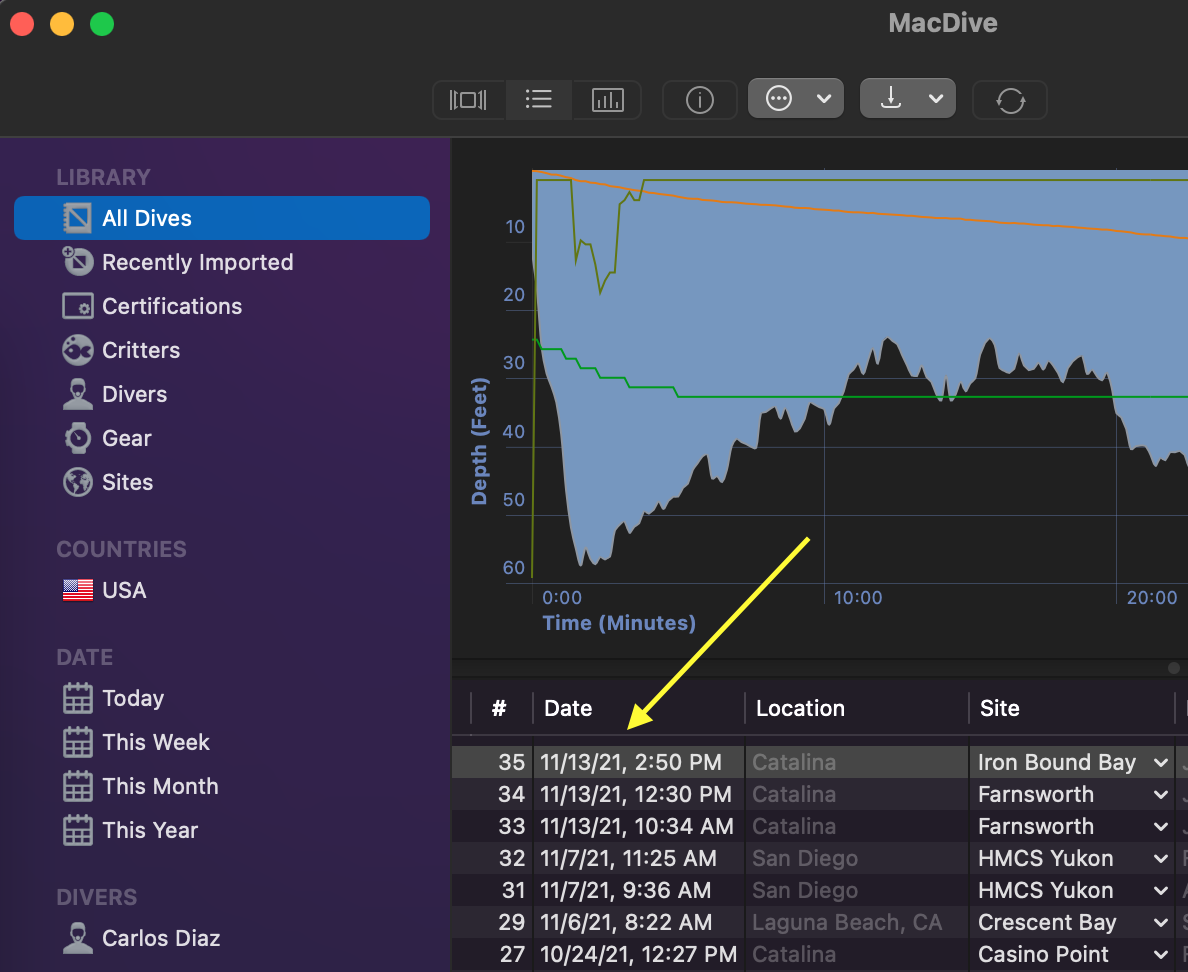Image resolution: width=1188 pixels, height=972 pixels.
Task: Open the Certifications section
Action: pyautogui.click(x=171, y=306)
